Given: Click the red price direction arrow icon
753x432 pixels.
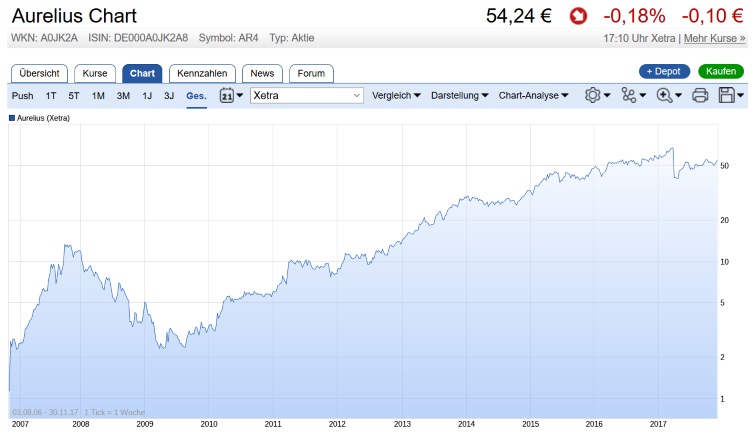Looking at the screenshot, I should click(578, 16).
